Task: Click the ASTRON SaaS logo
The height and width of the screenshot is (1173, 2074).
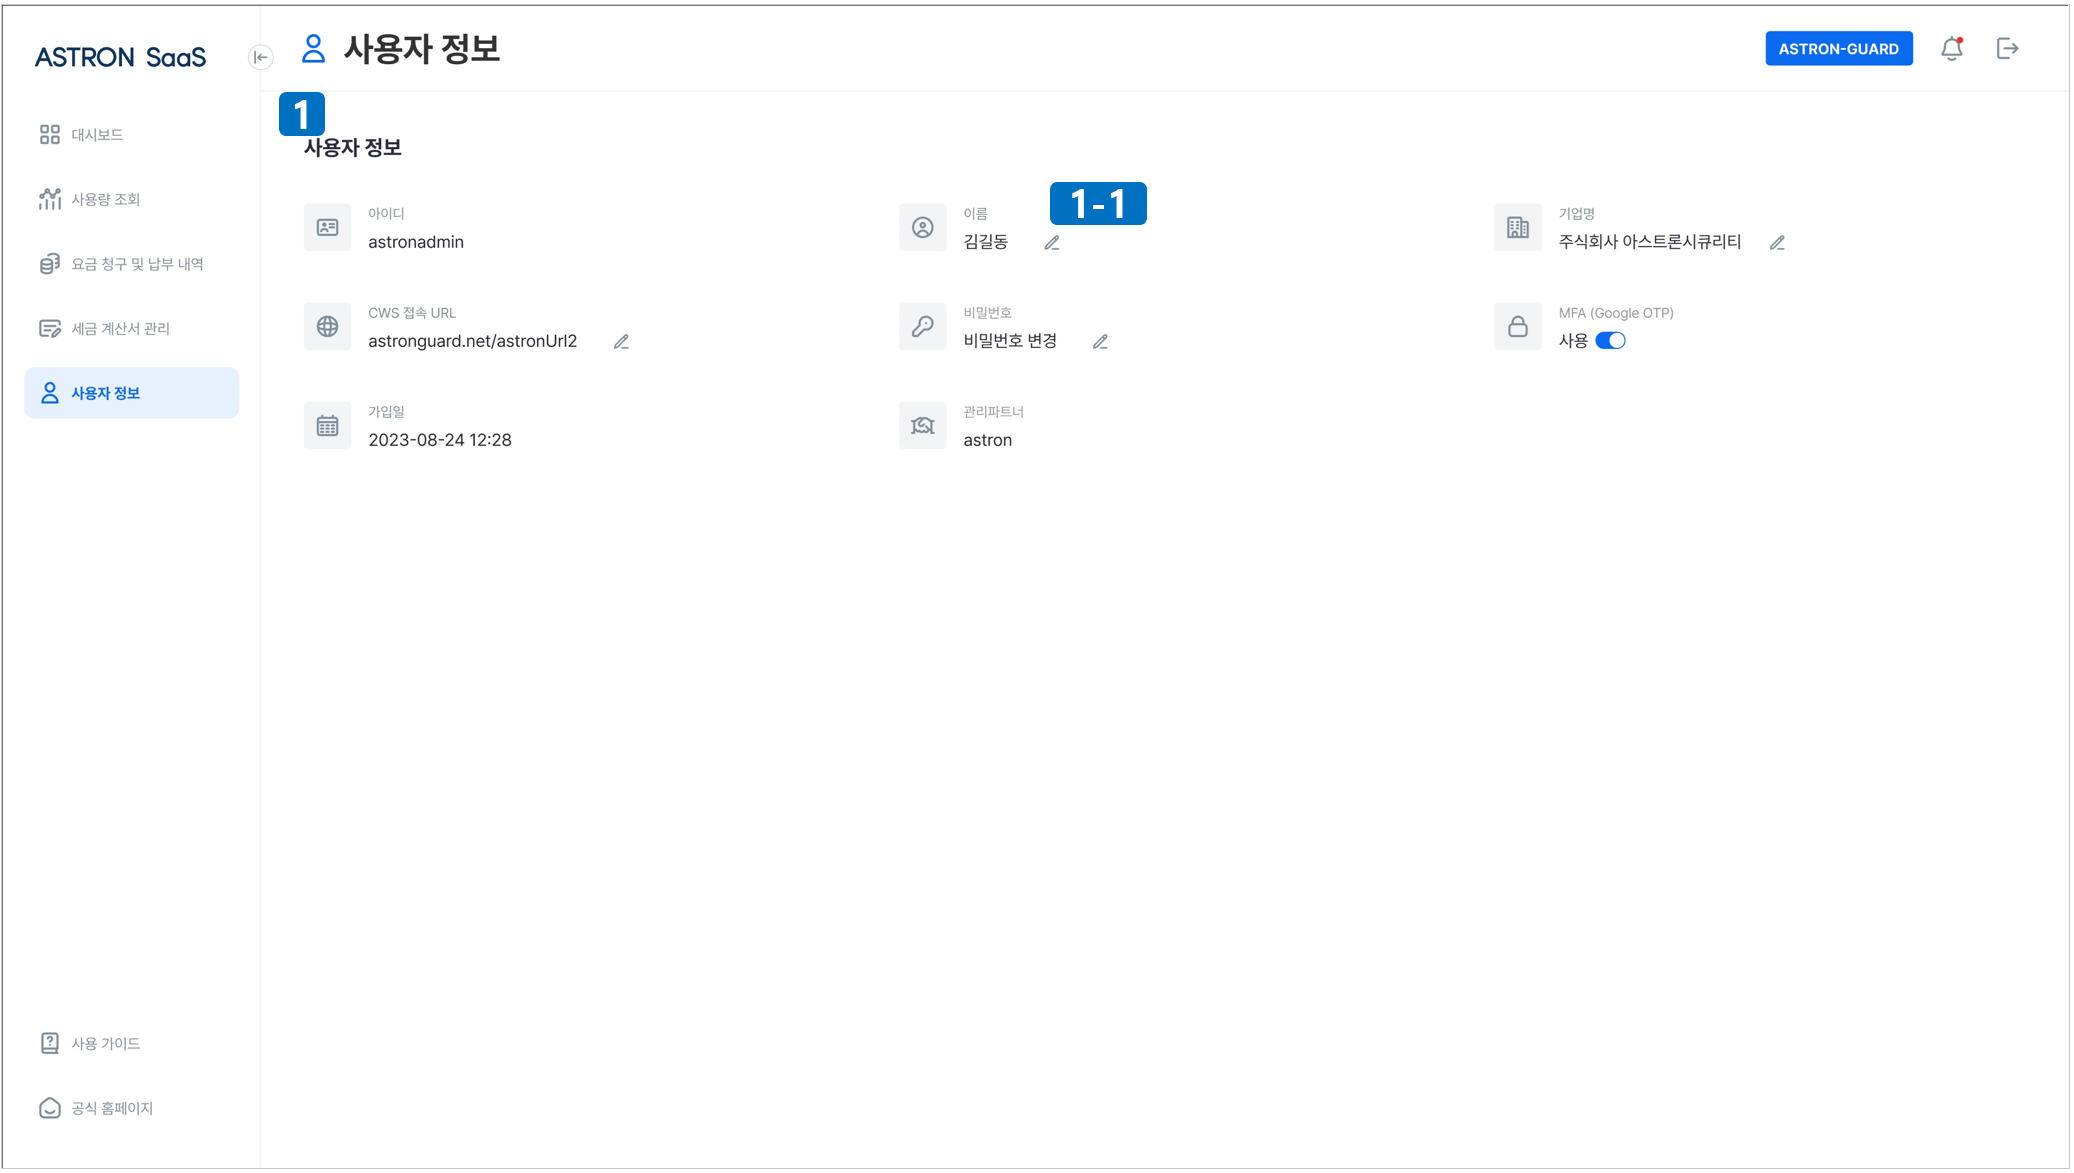Action: [121, 57]
